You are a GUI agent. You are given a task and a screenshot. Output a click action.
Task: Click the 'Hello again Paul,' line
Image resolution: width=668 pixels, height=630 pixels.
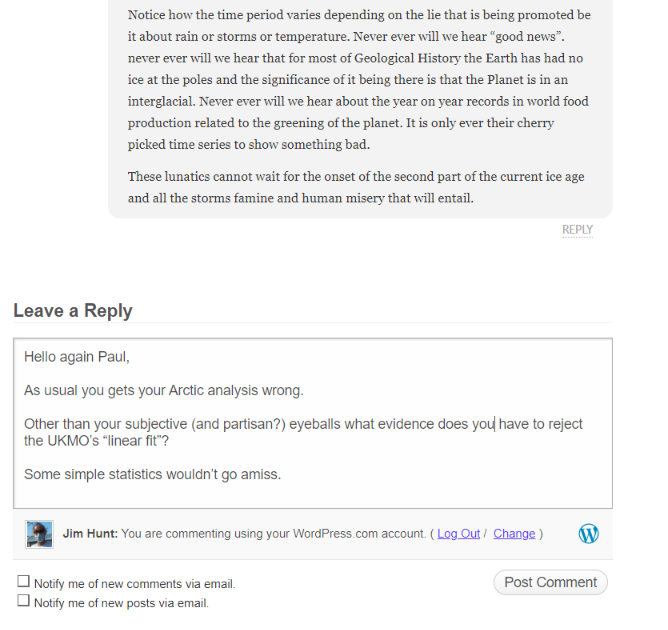[77, 357]
